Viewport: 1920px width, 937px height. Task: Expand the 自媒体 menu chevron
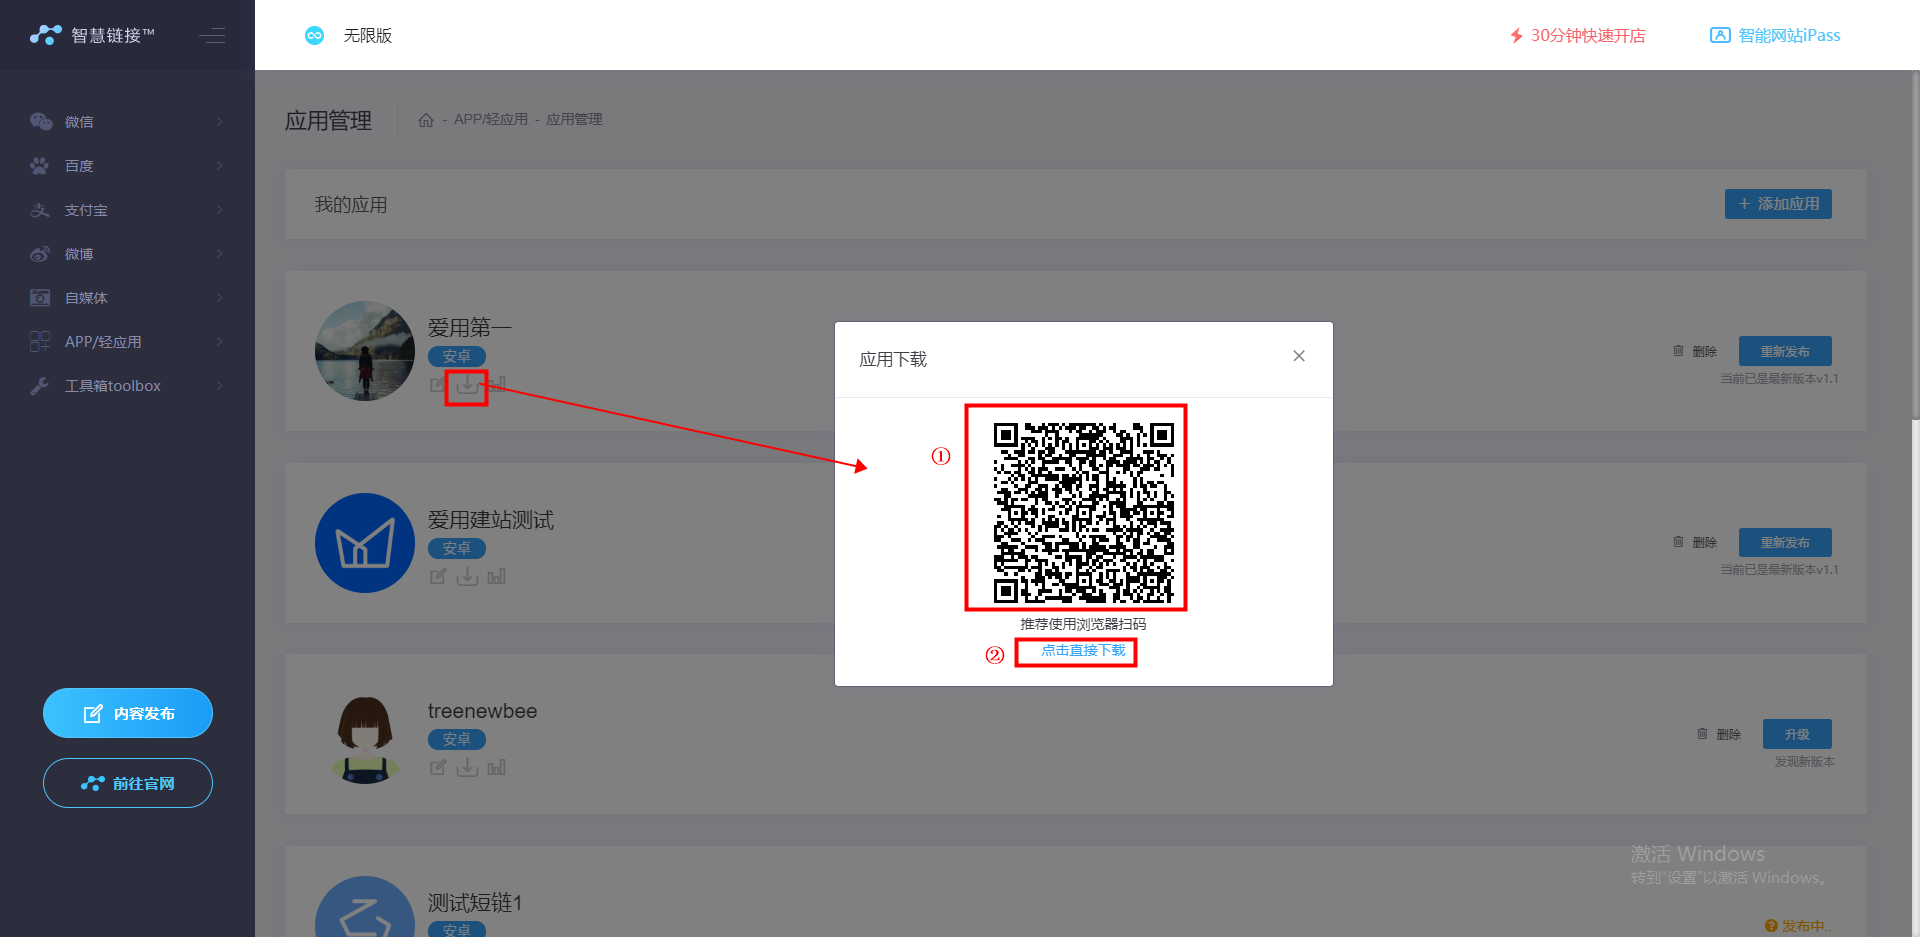point(220,298)
